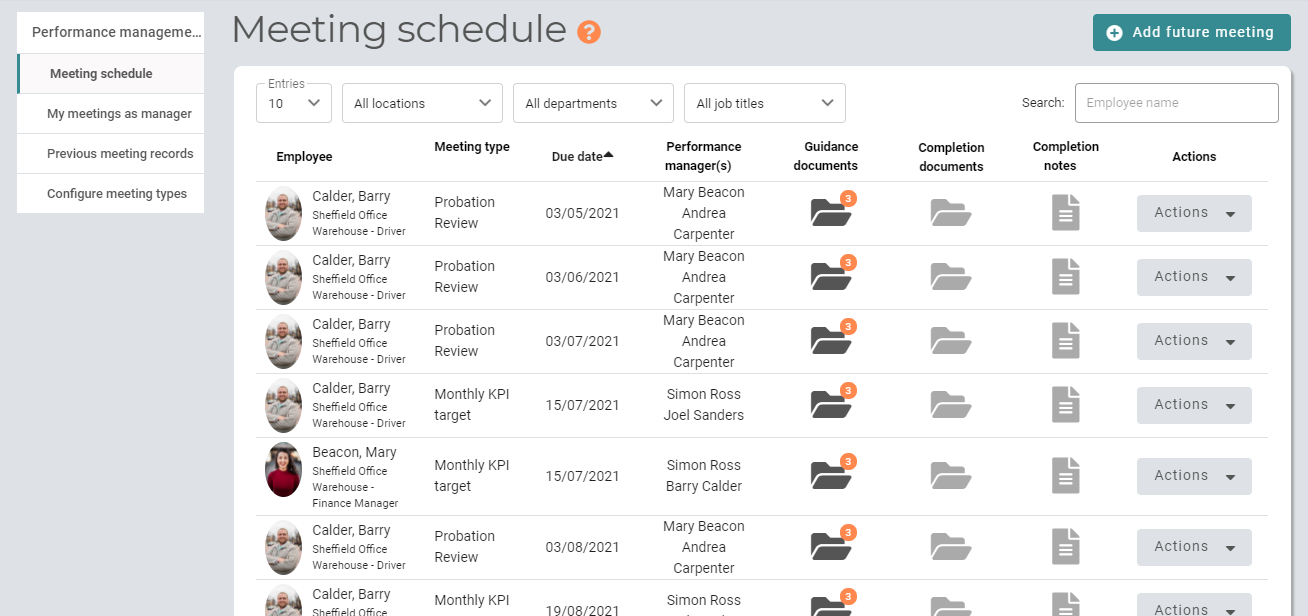Sort the table by Due date column
Viewport: 1308px width, 616px height.
pos(582,156)
